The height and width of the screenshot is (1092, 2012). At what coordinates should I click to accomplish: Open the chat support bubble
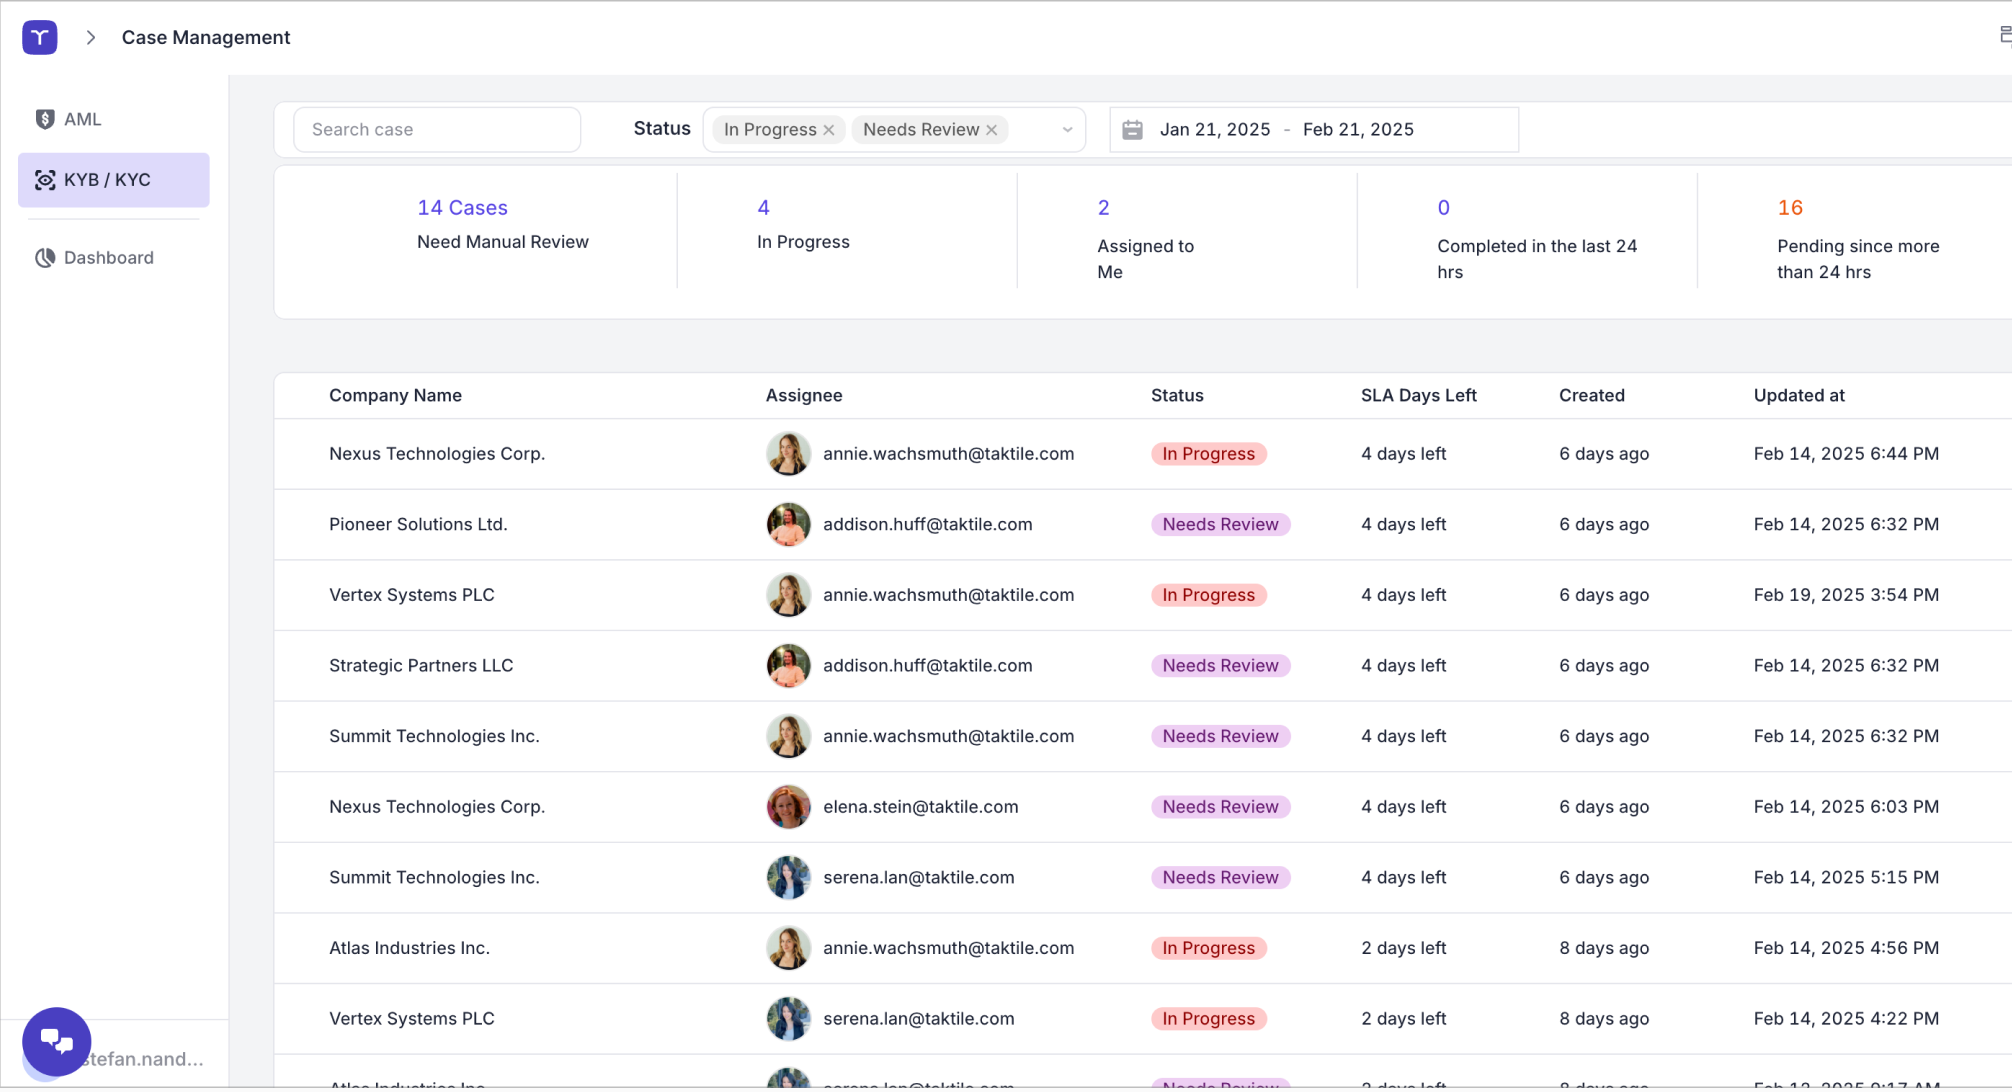tap(57, 1041)
